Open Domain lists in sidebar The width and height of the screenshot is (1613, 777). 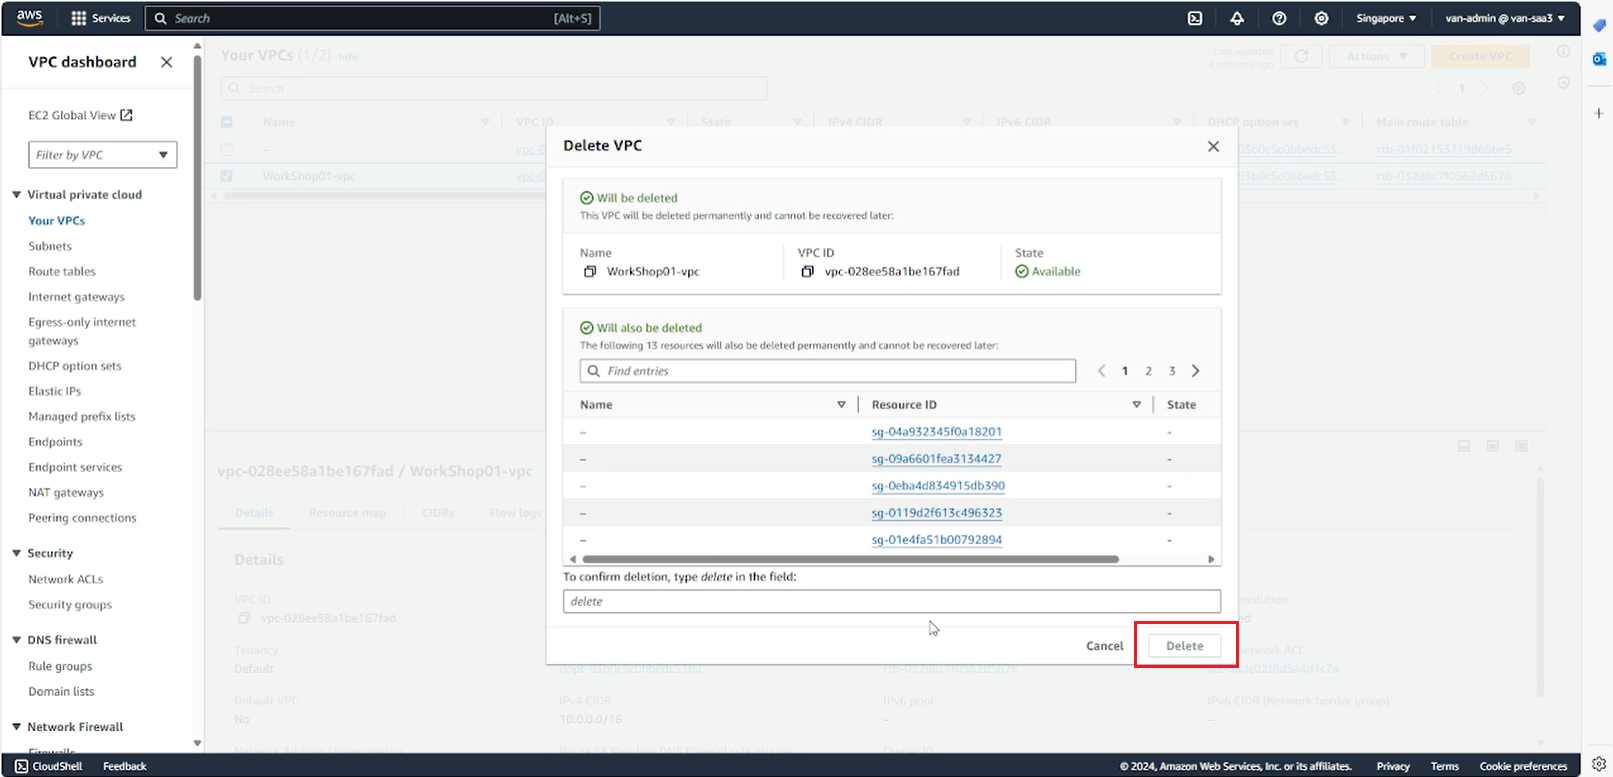62,692
